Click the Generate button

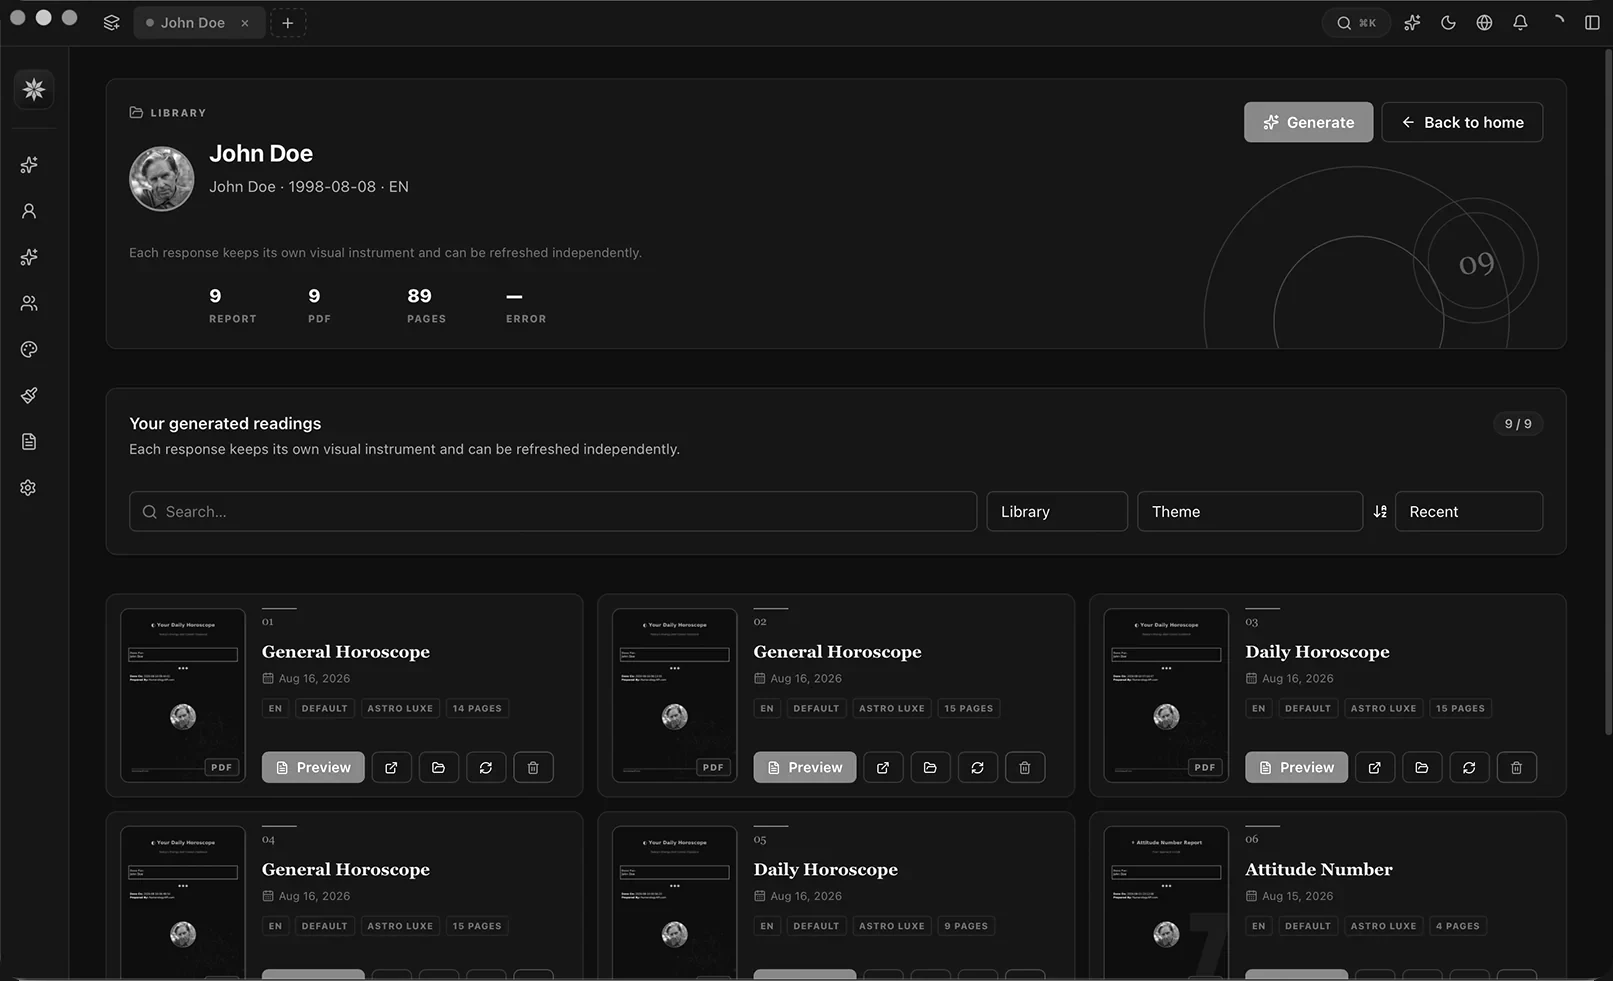(1308, 122)
